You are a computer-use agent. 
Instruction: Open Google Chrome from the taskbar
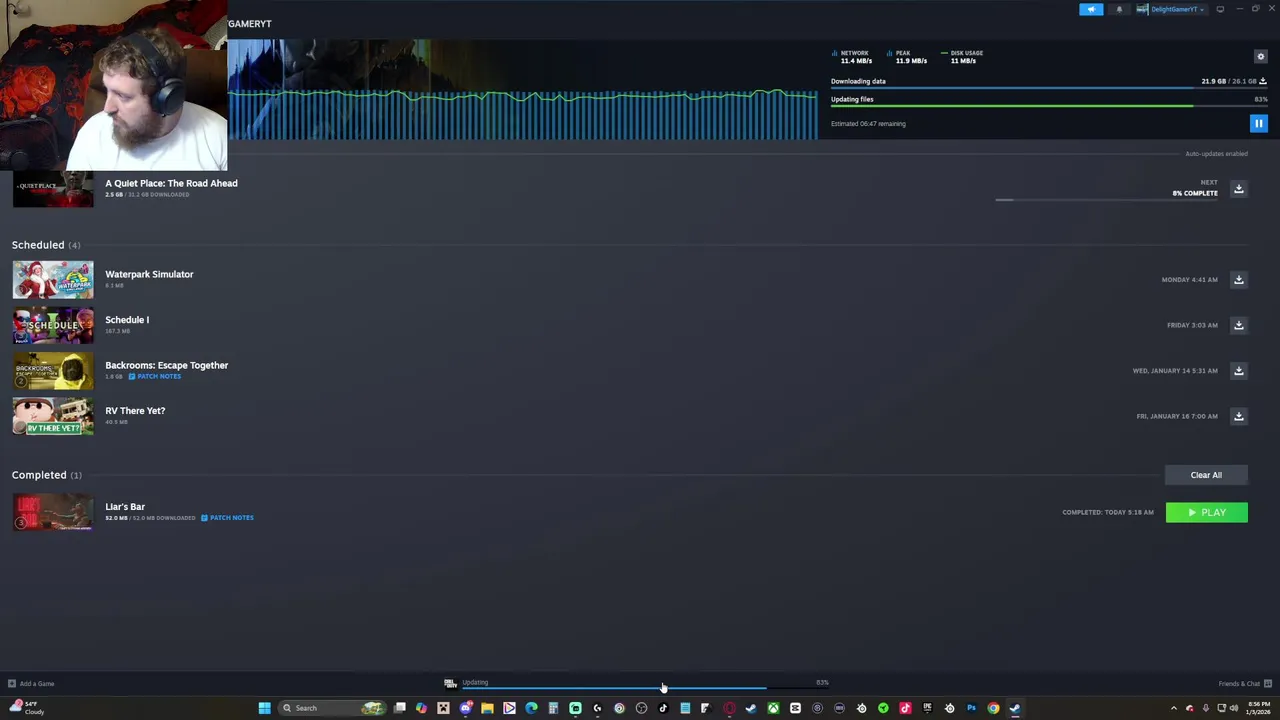click(x=993, y=708)
